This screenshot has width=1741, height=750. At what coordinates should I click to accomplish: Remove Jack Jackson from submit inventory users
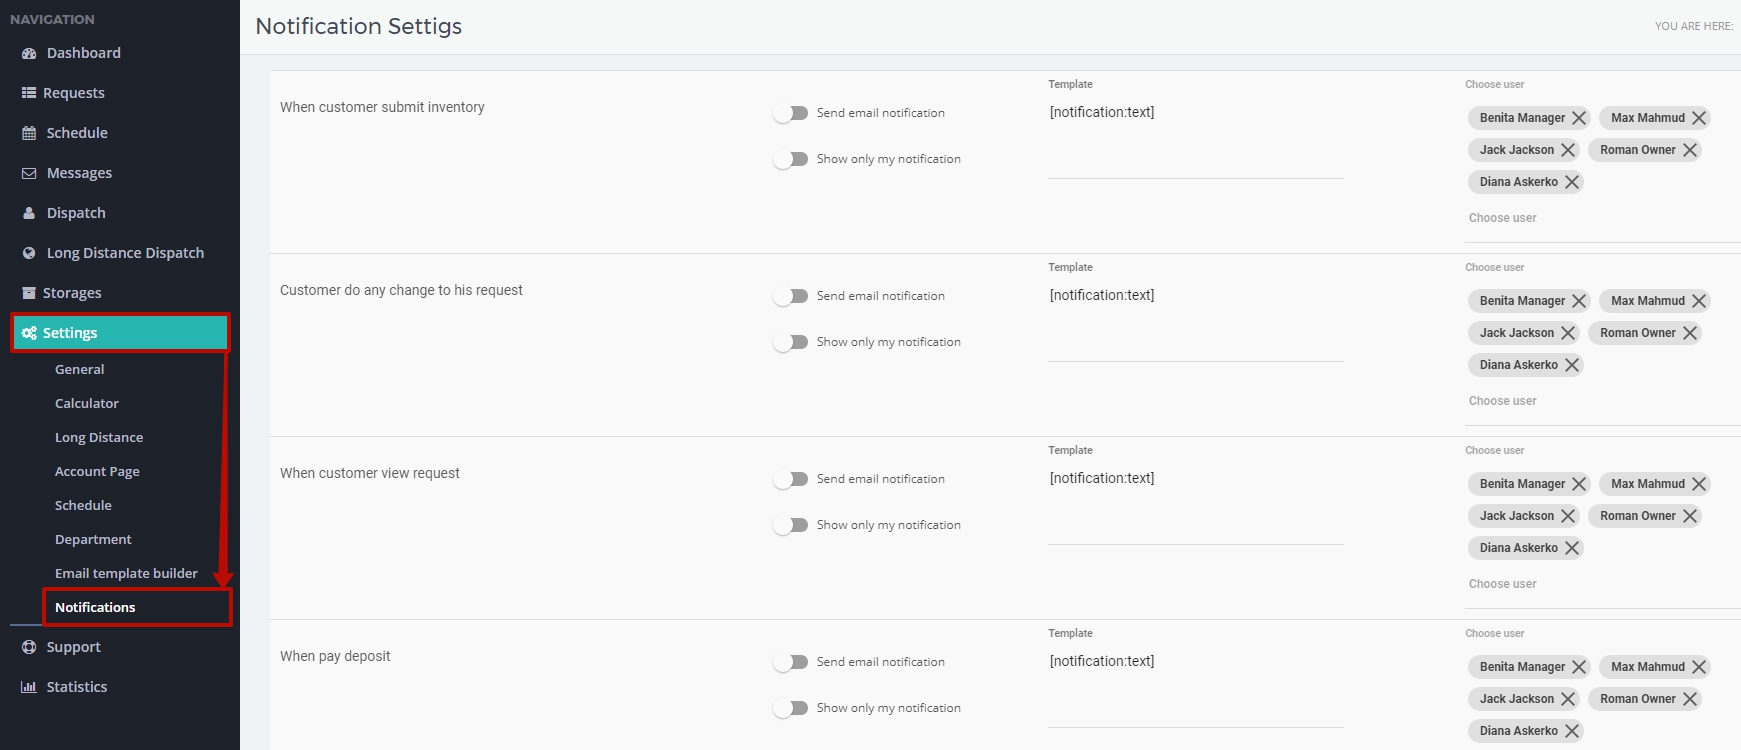(1568, 150)
